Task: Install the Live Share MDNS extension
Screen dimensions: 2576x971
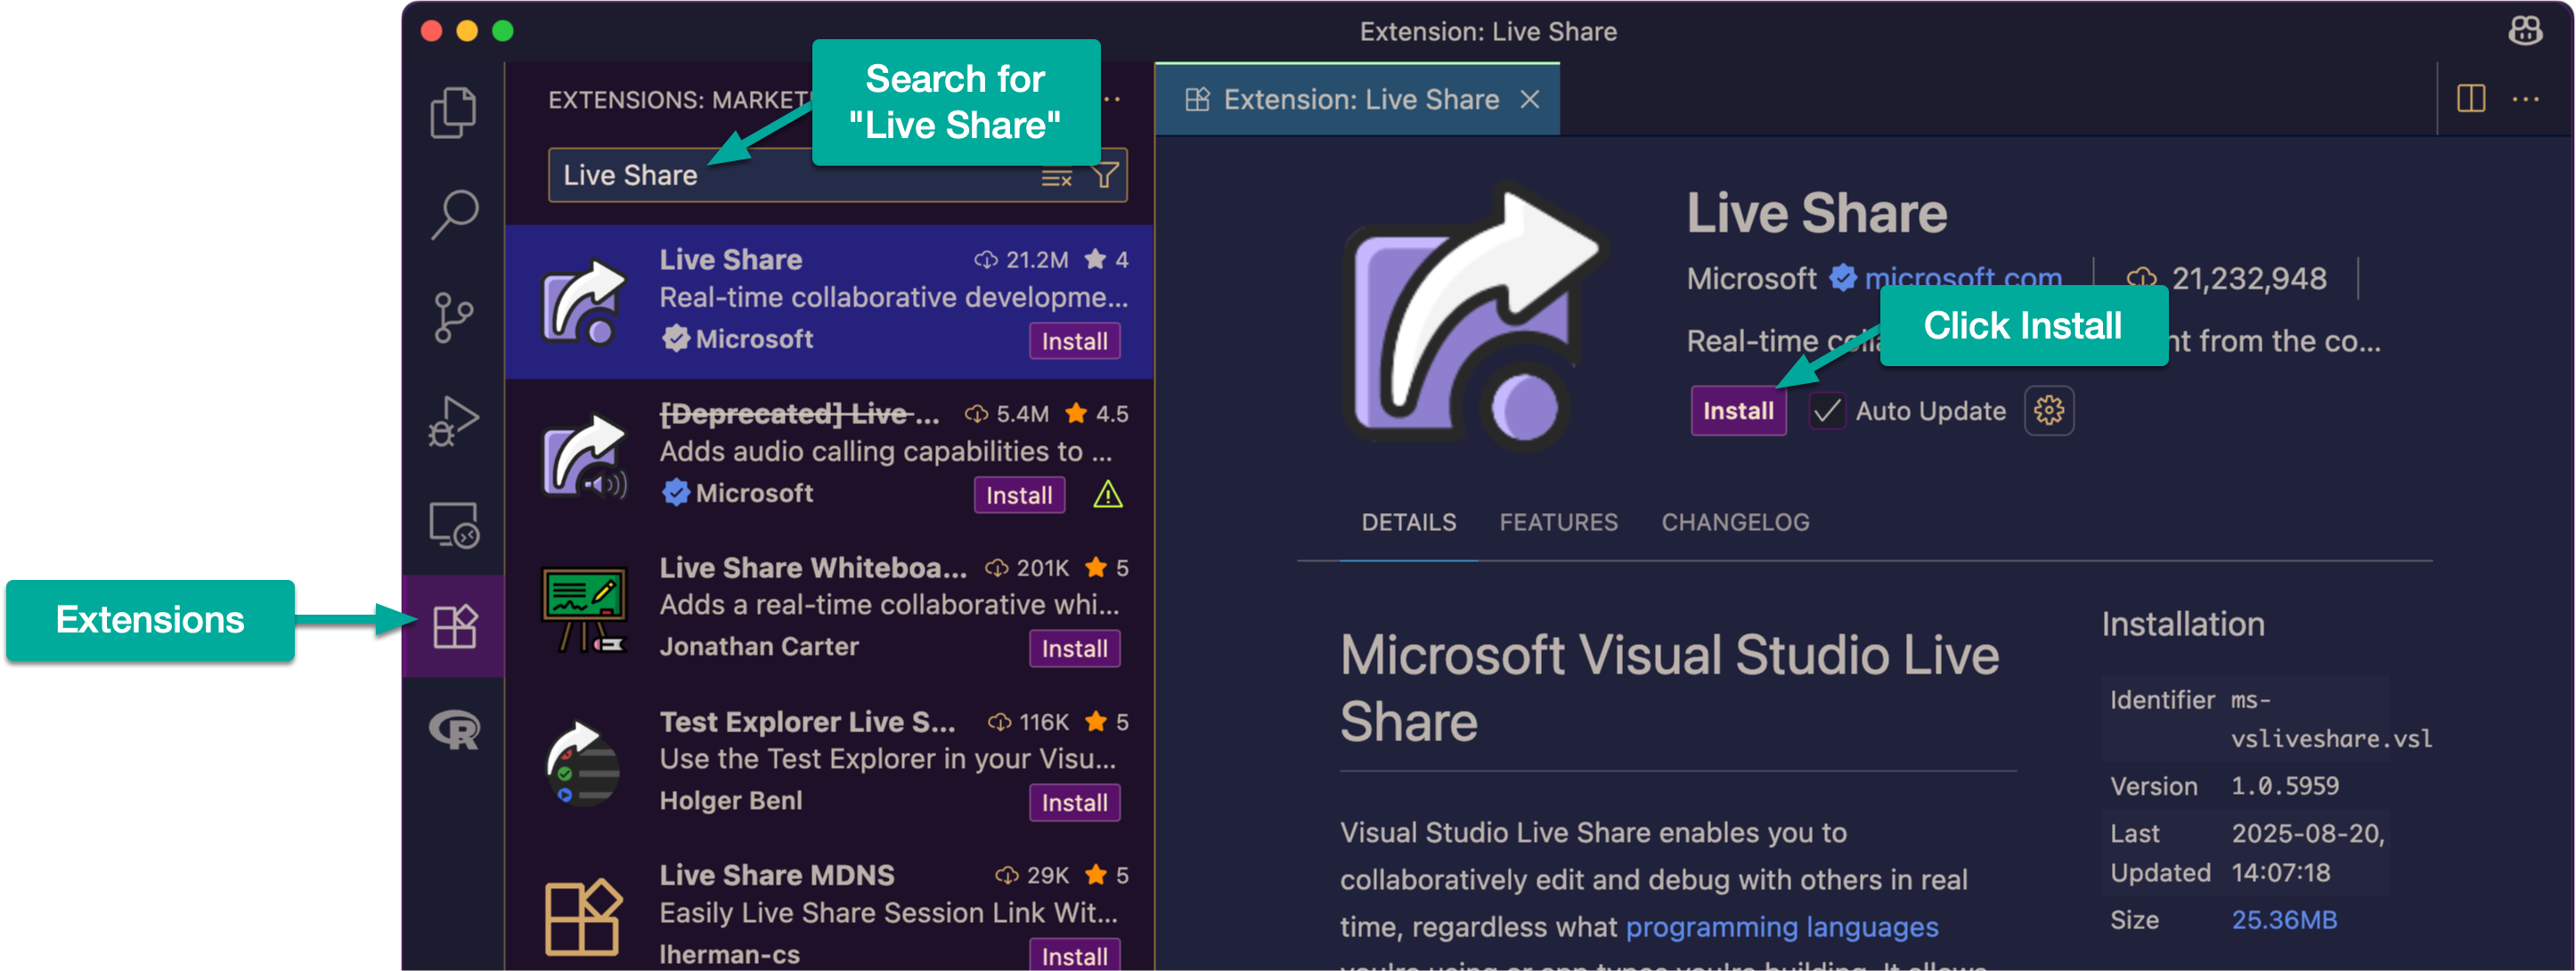Action: (x=1074, y=955)
